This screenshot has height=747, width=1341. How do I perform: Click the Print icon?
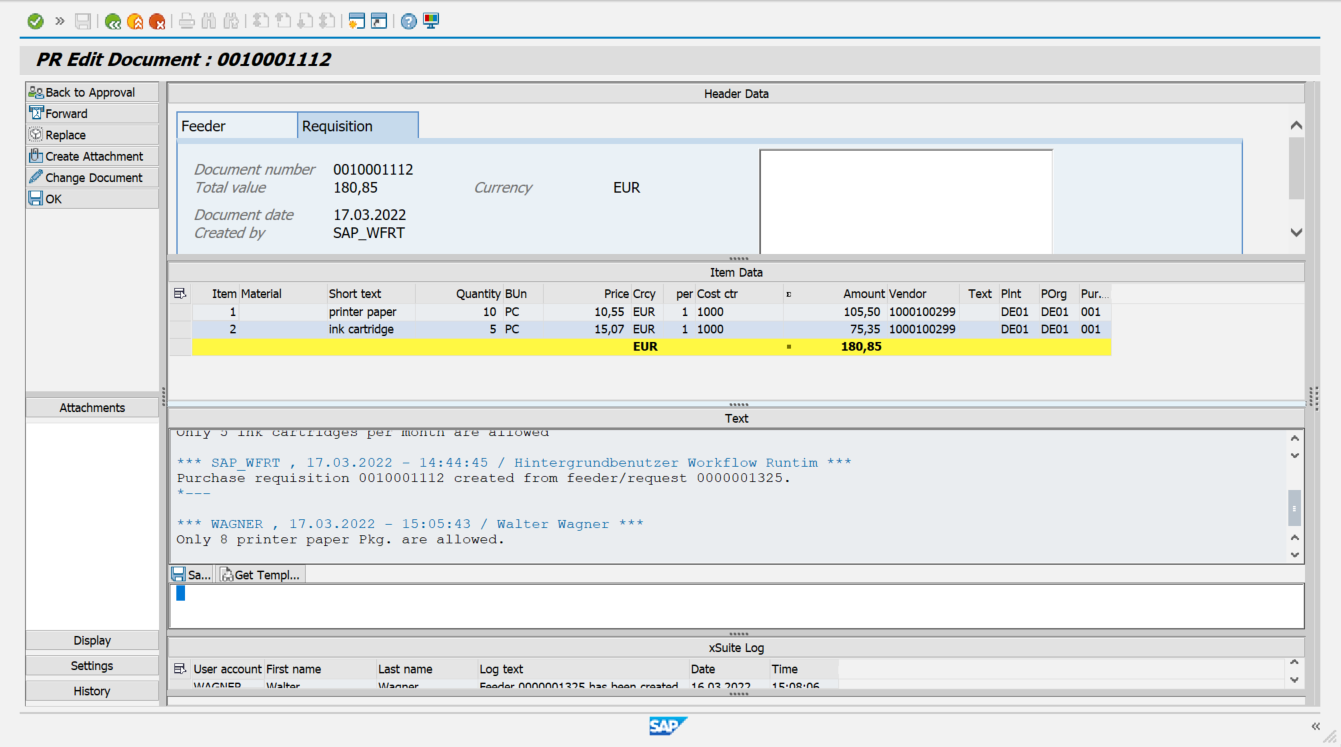(187, 21)
